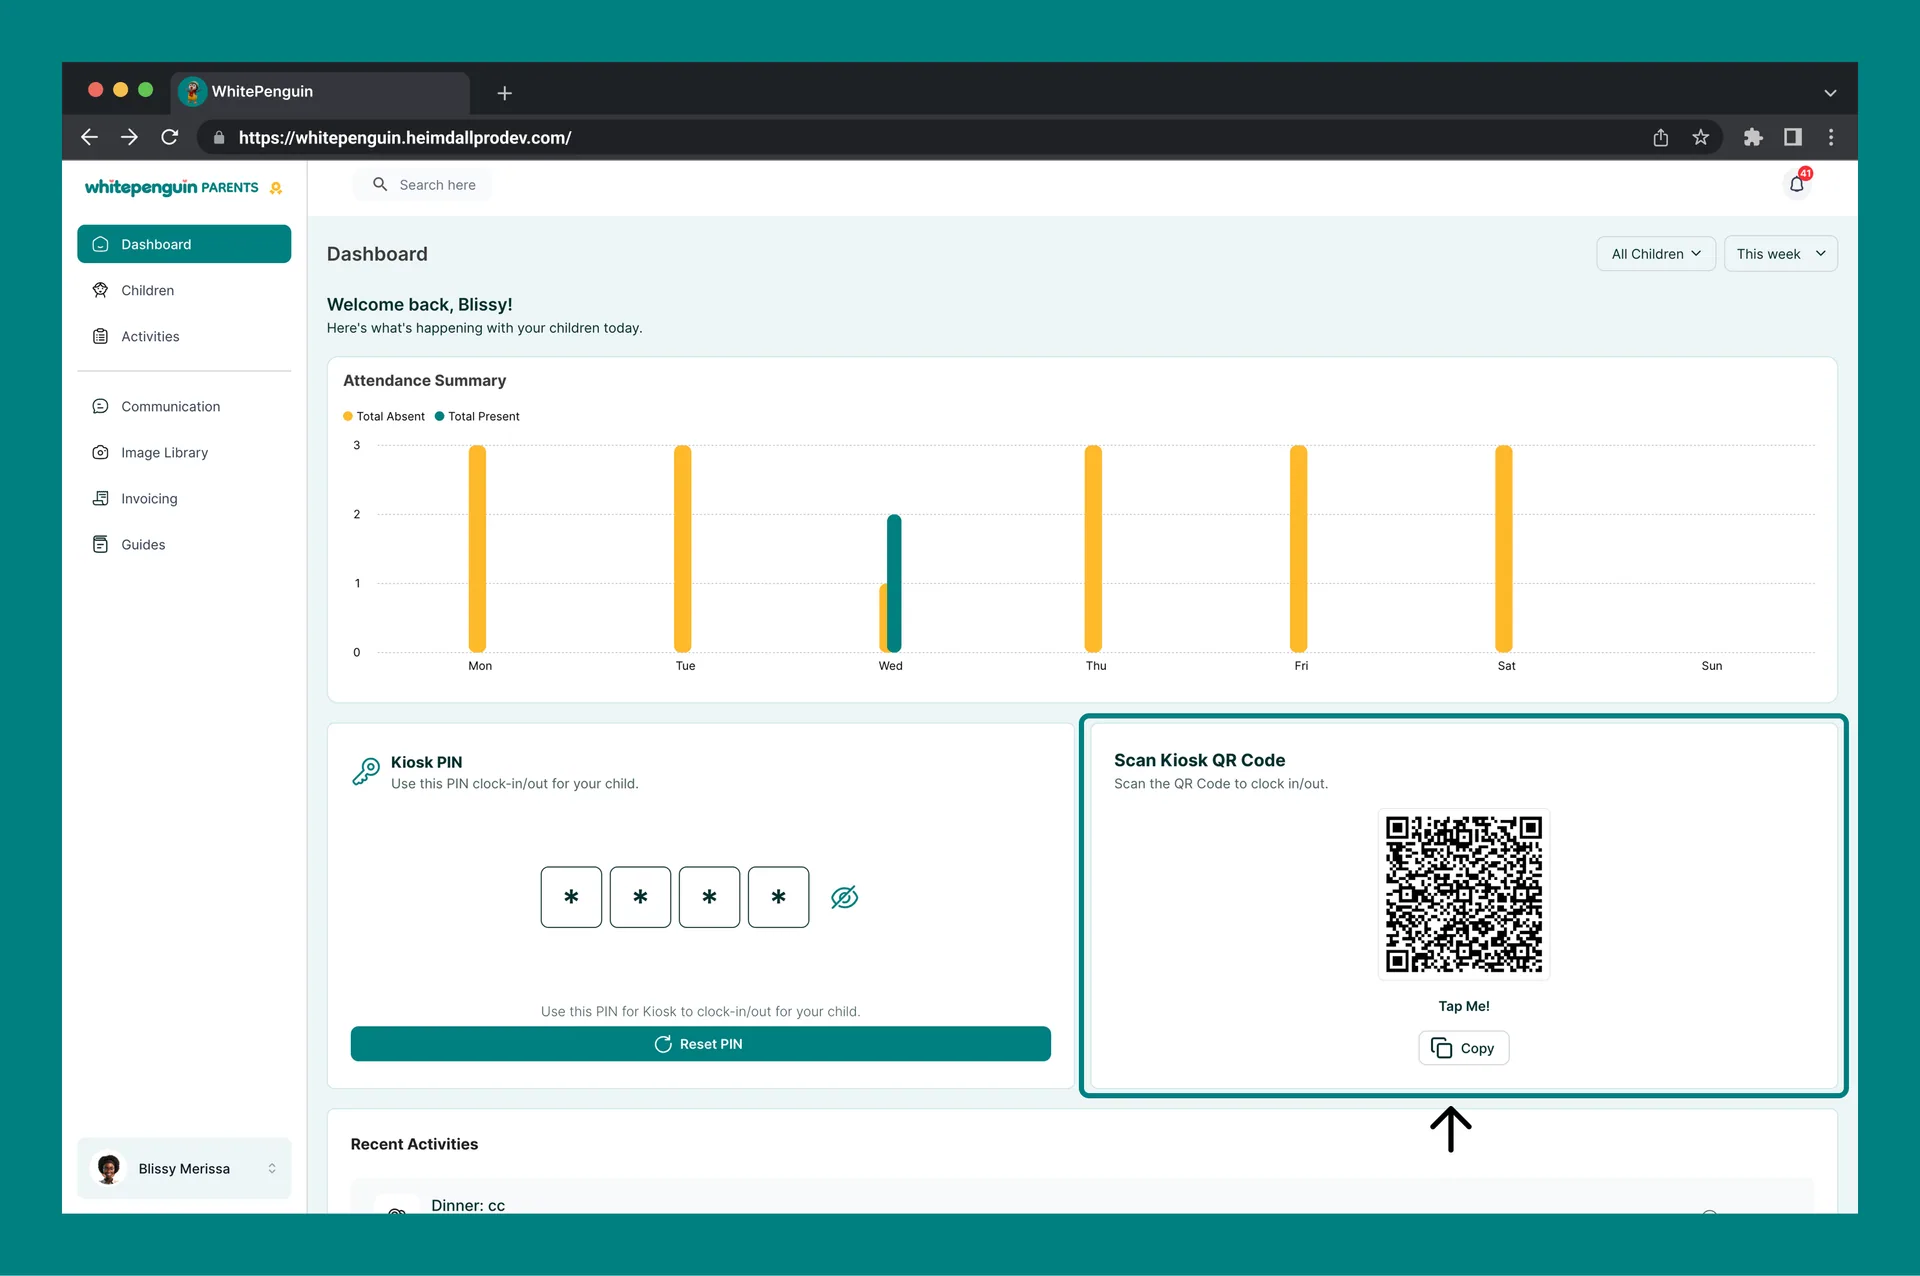Viewport: 1920px width, 1276px height.
Task: Open the Dashboard sidebar item
Action: coord(184,244)
